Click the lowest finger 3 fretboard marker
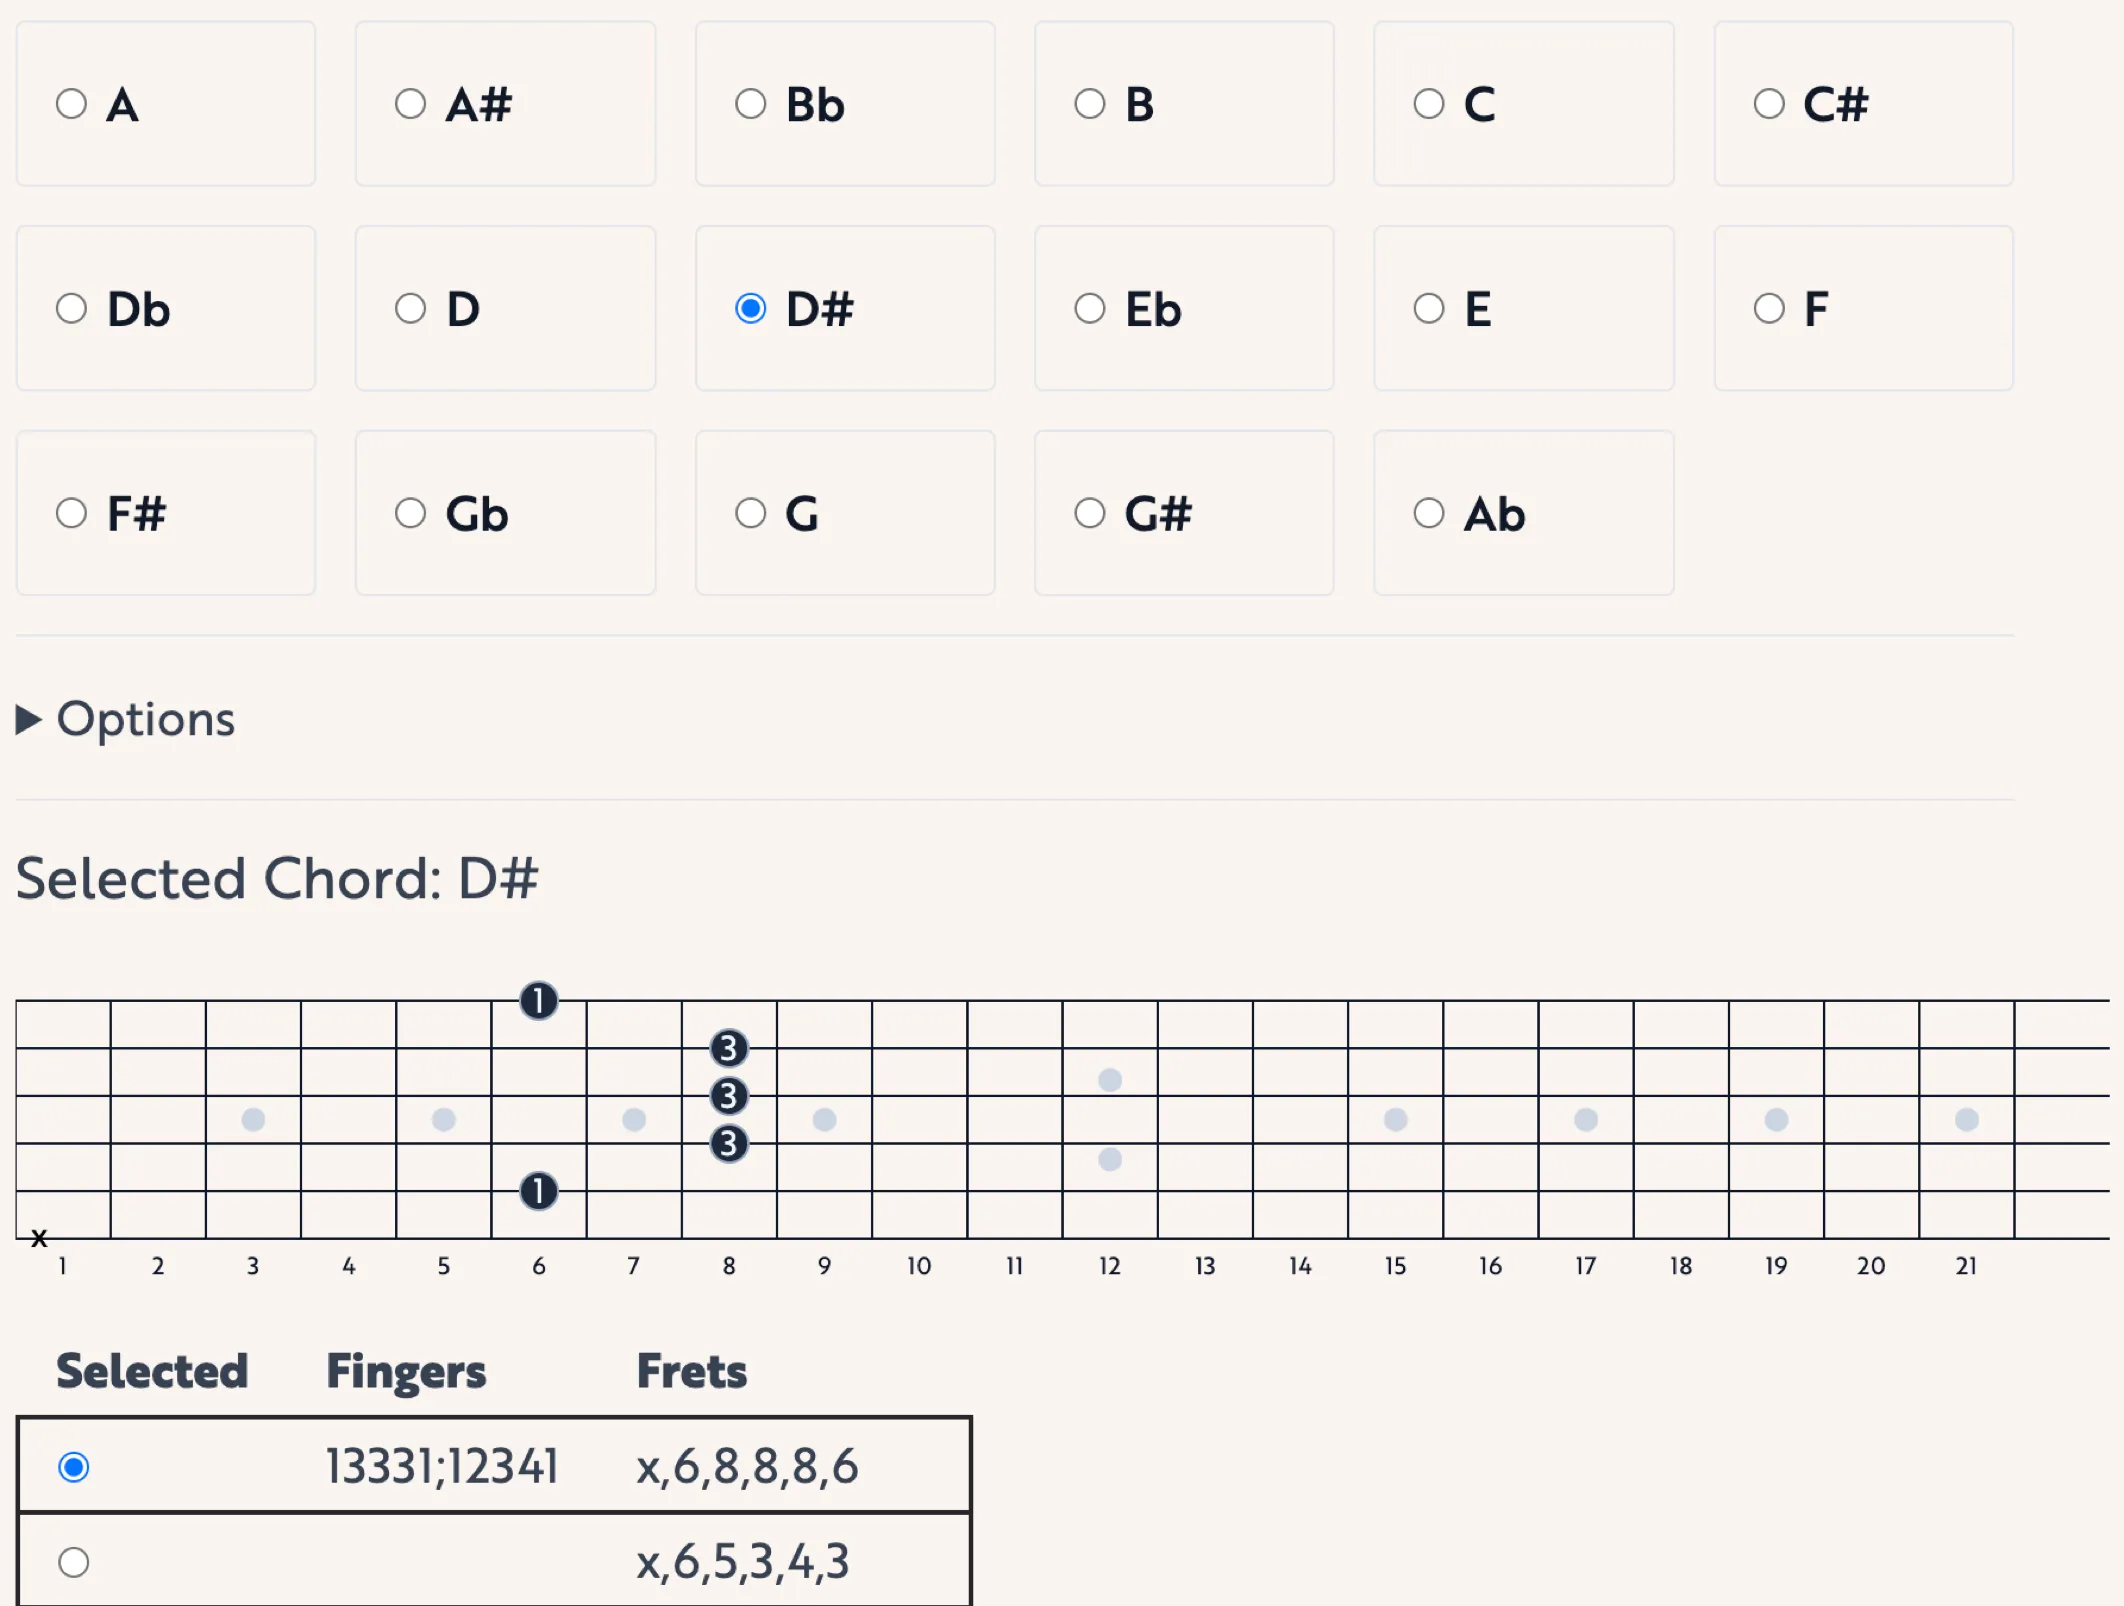Screen dimensions: 2124x1606 click(x=729, y=1143)
